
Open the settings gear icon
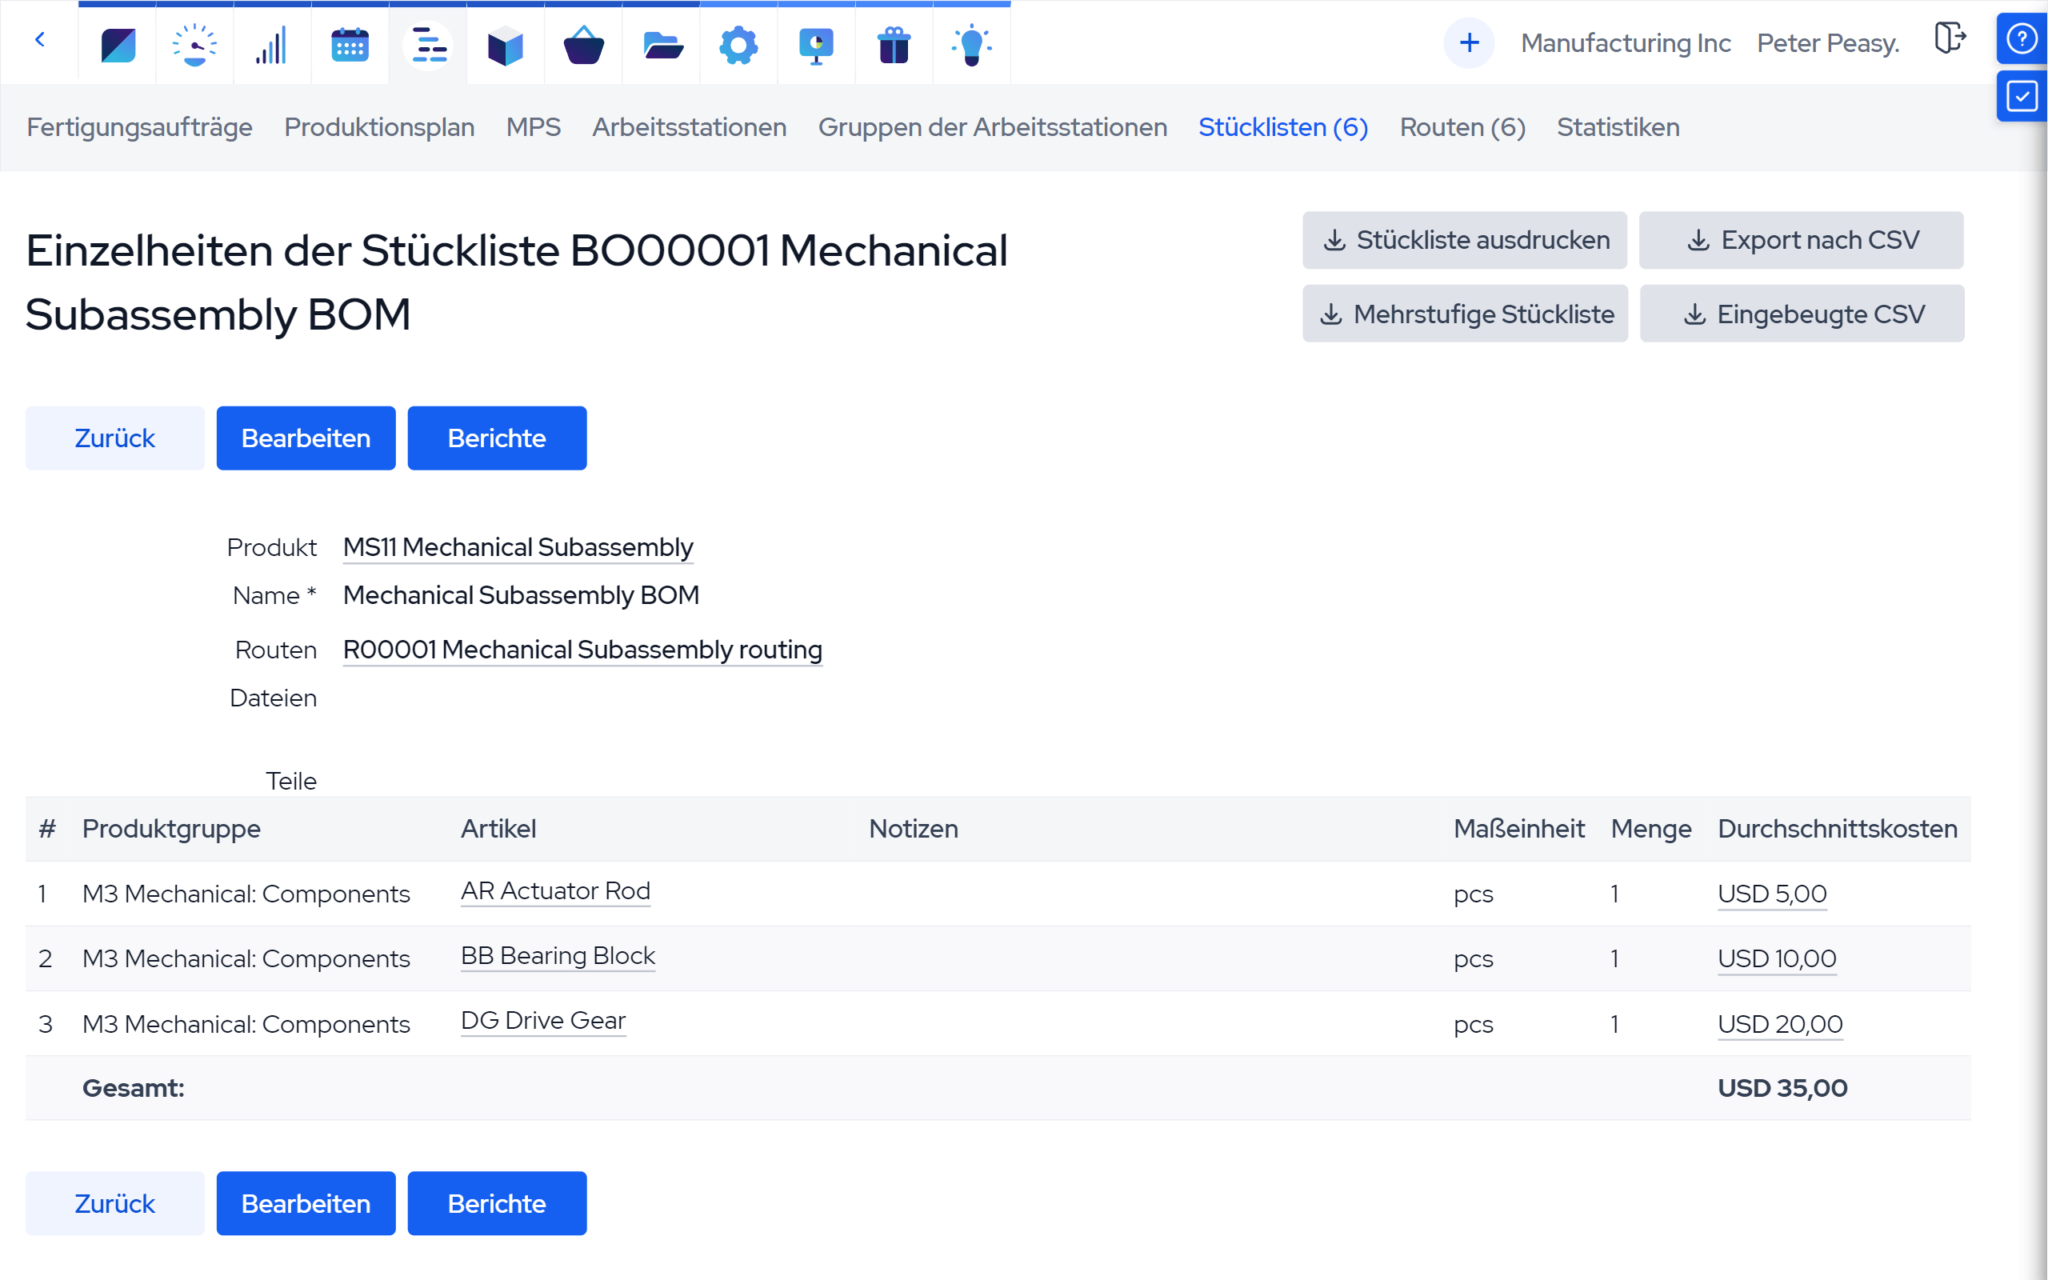[x=738, y=45]
